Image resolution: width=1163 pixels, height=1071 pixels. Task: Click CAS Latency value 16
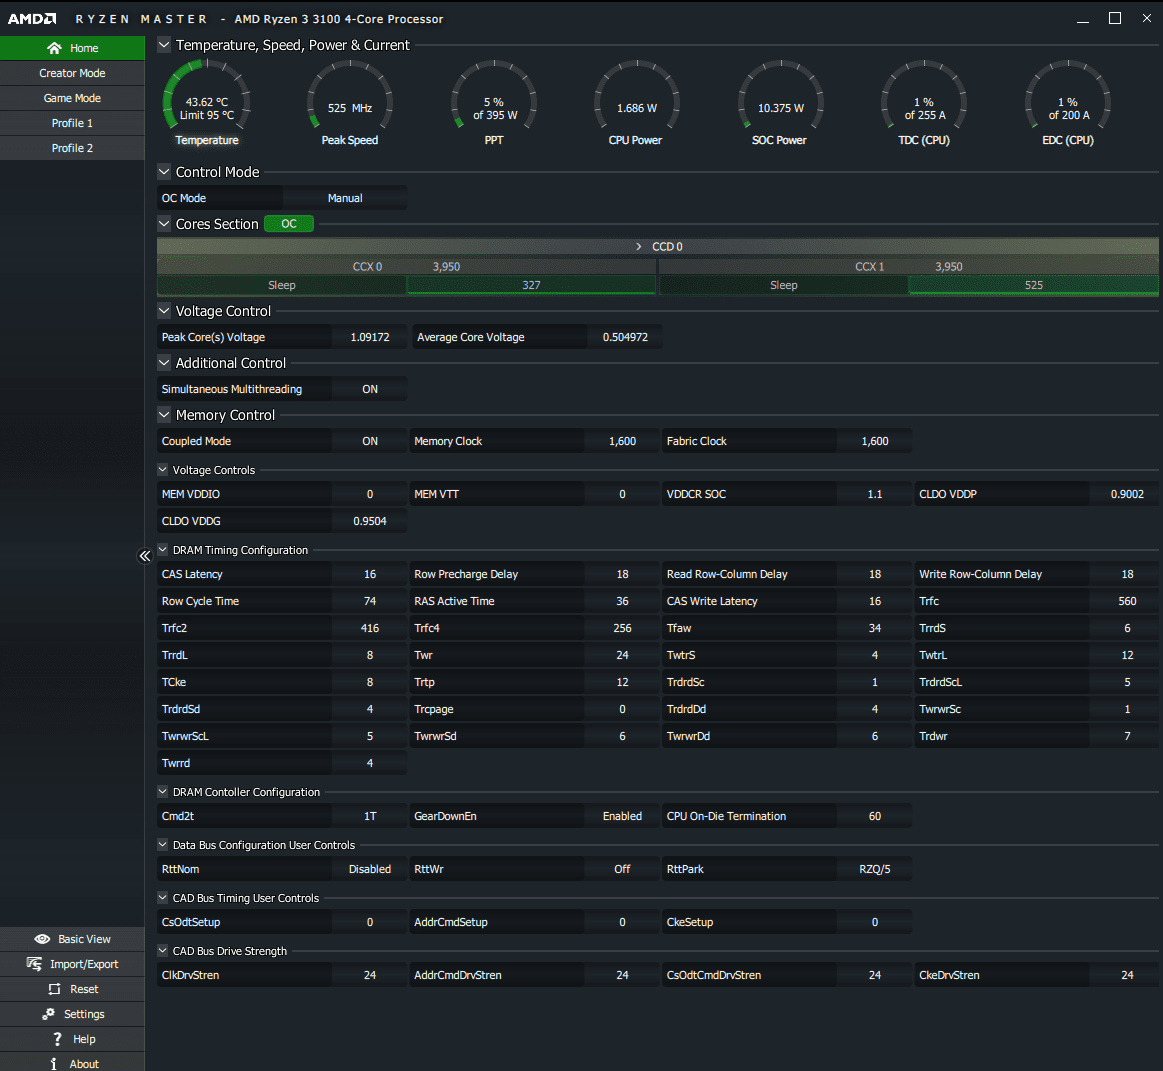369,574
